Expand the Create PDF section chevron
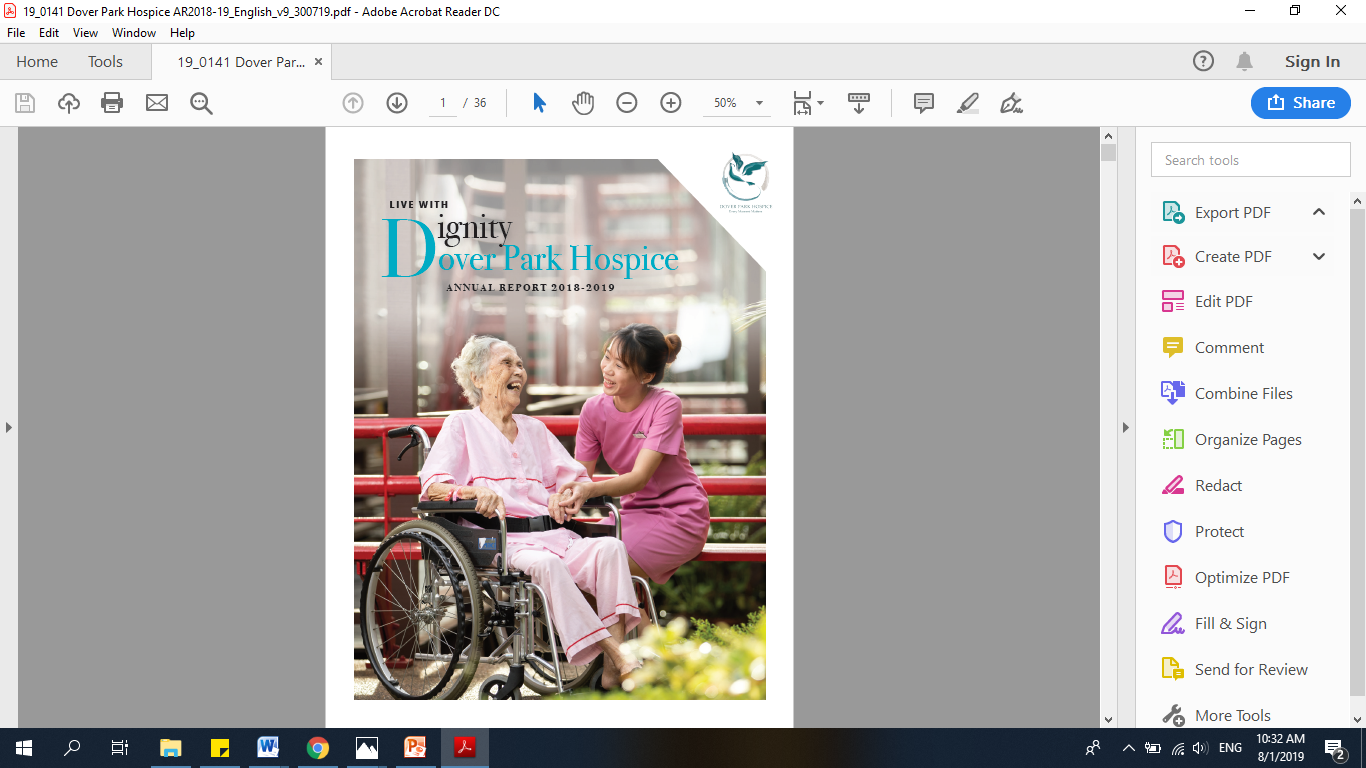This screenshot has height=768, width=1366. 1319,257
